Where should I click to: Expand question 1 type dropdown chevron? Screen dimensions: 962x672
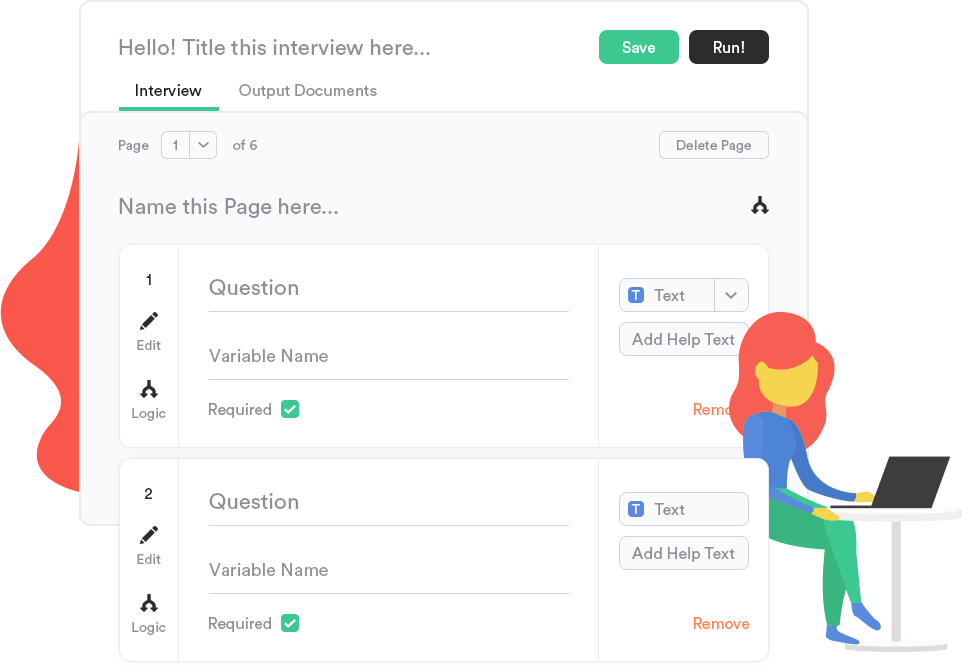point(731,295)
